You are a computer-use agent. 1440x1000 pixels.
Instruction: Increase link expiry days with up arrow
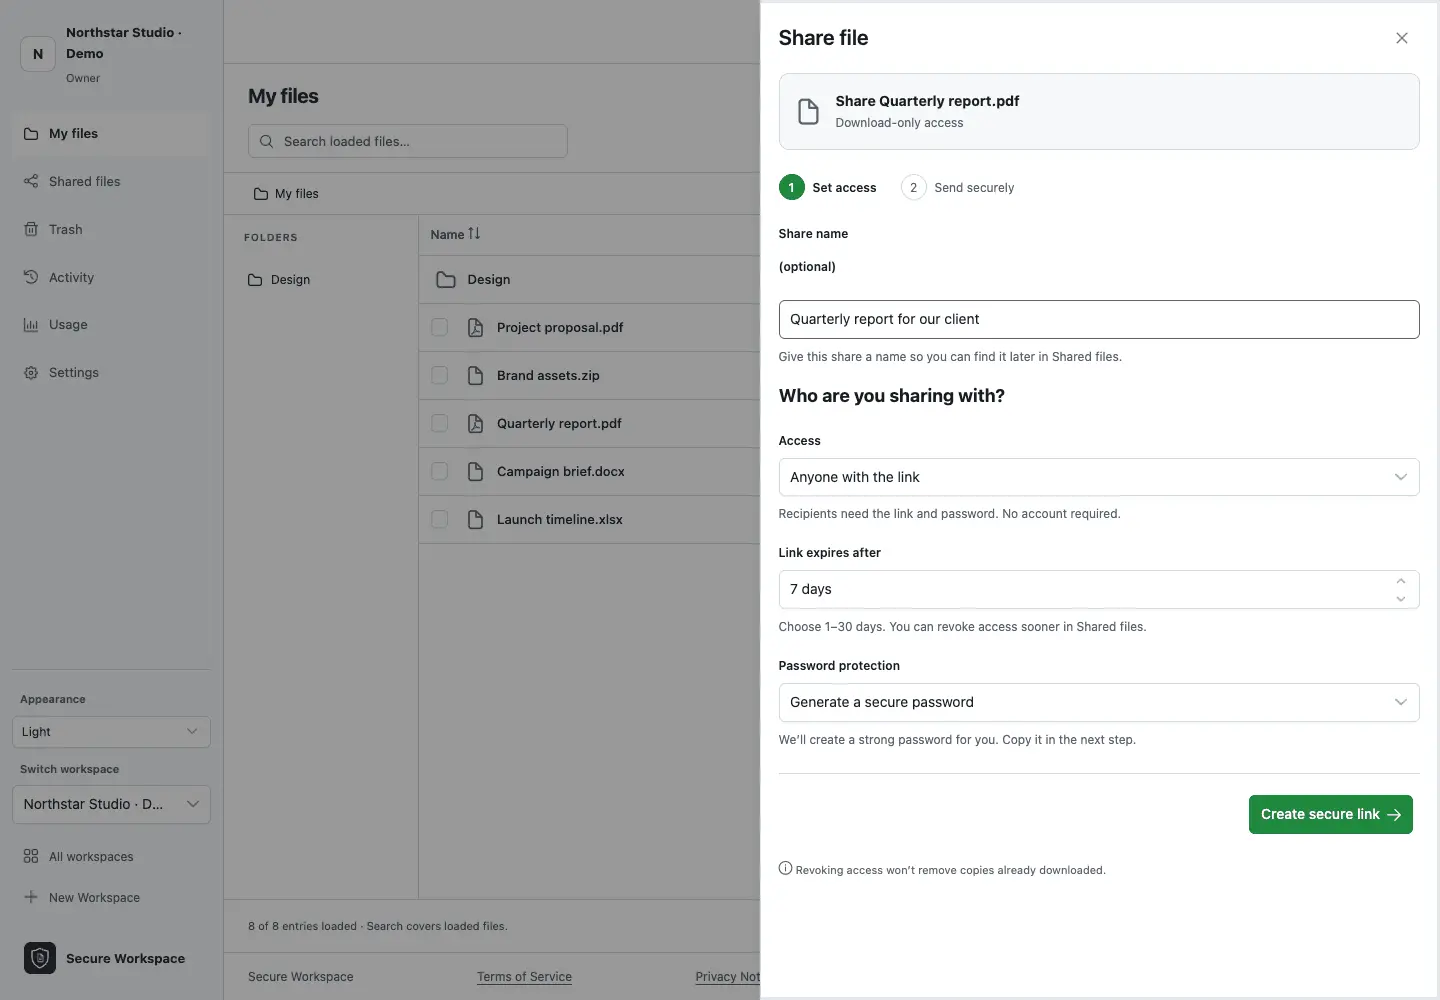point(1401,581)
